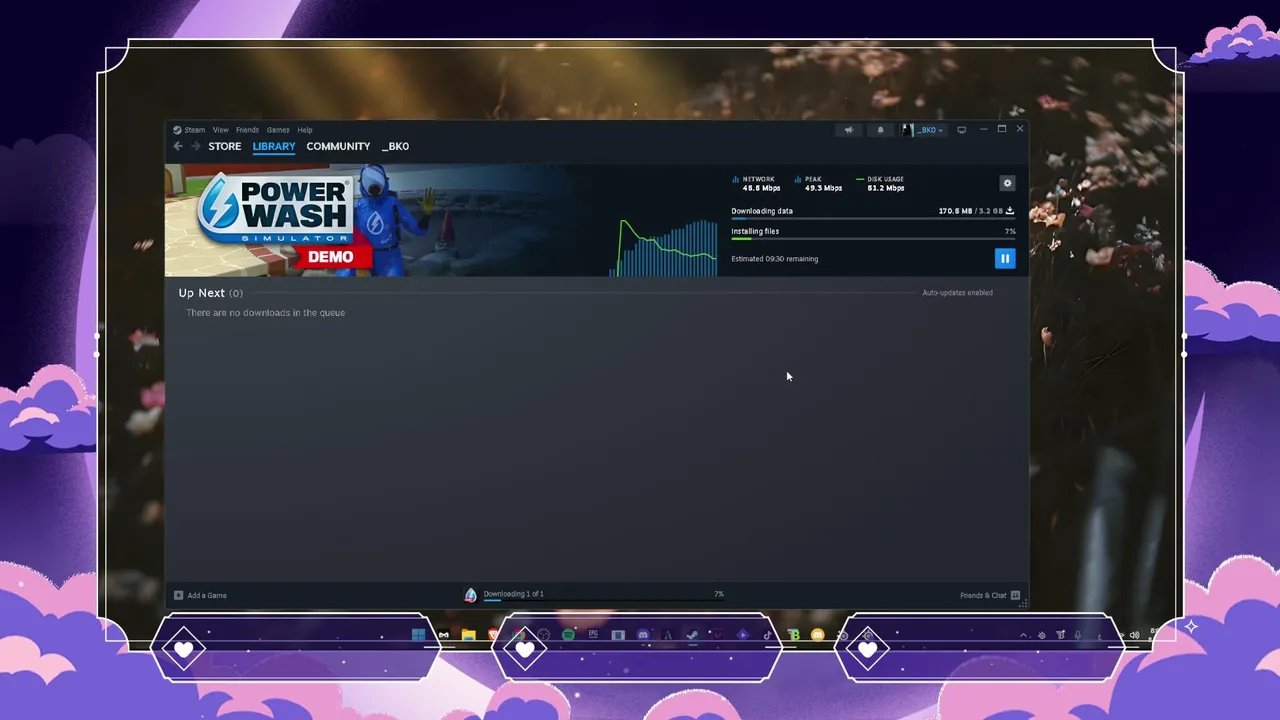
Task: Click the '170.6 MB / 3.2 GB' value
Action: (x=970, y=211)
